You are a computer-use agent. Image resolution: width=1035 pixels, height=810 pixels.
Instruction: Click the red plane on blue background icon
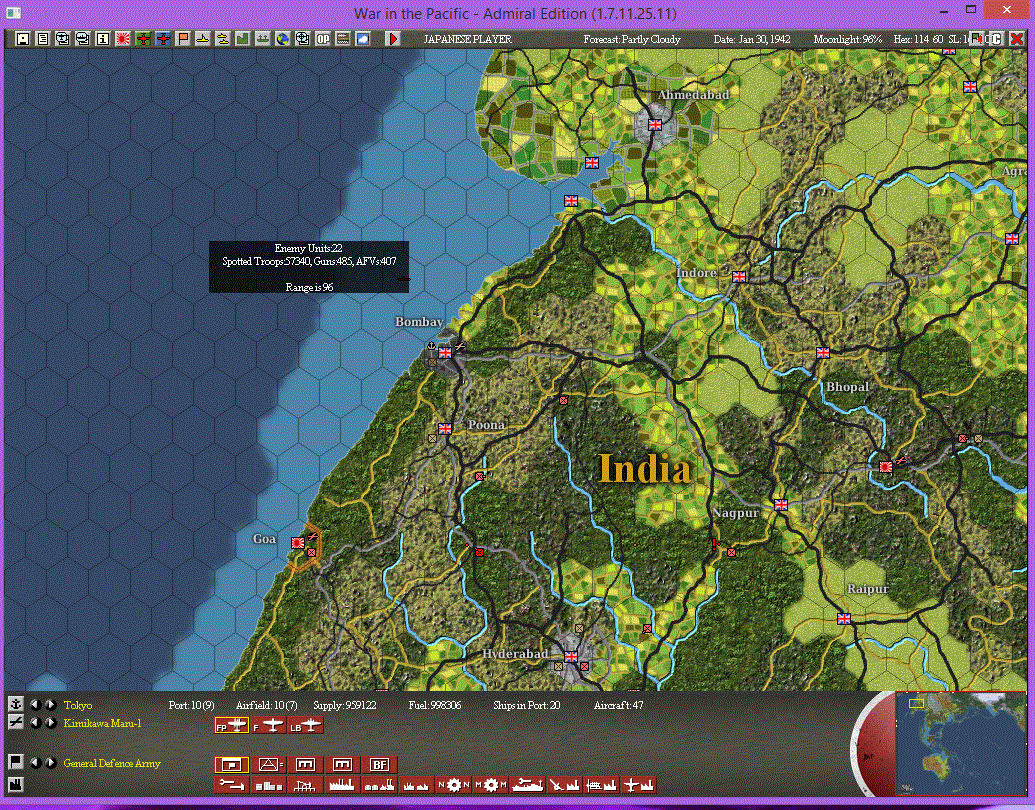(163, 39)
